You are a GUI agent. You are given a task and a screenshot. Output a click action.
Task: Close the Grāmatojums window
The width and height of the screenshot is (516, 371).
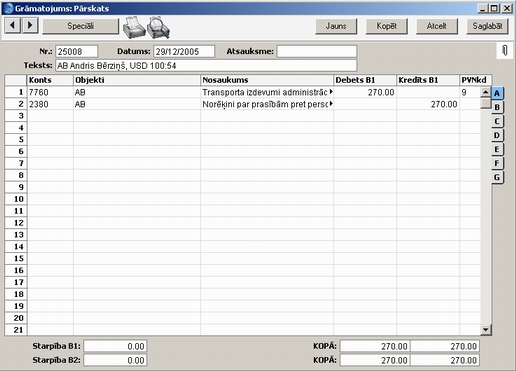tap(507, 8)
